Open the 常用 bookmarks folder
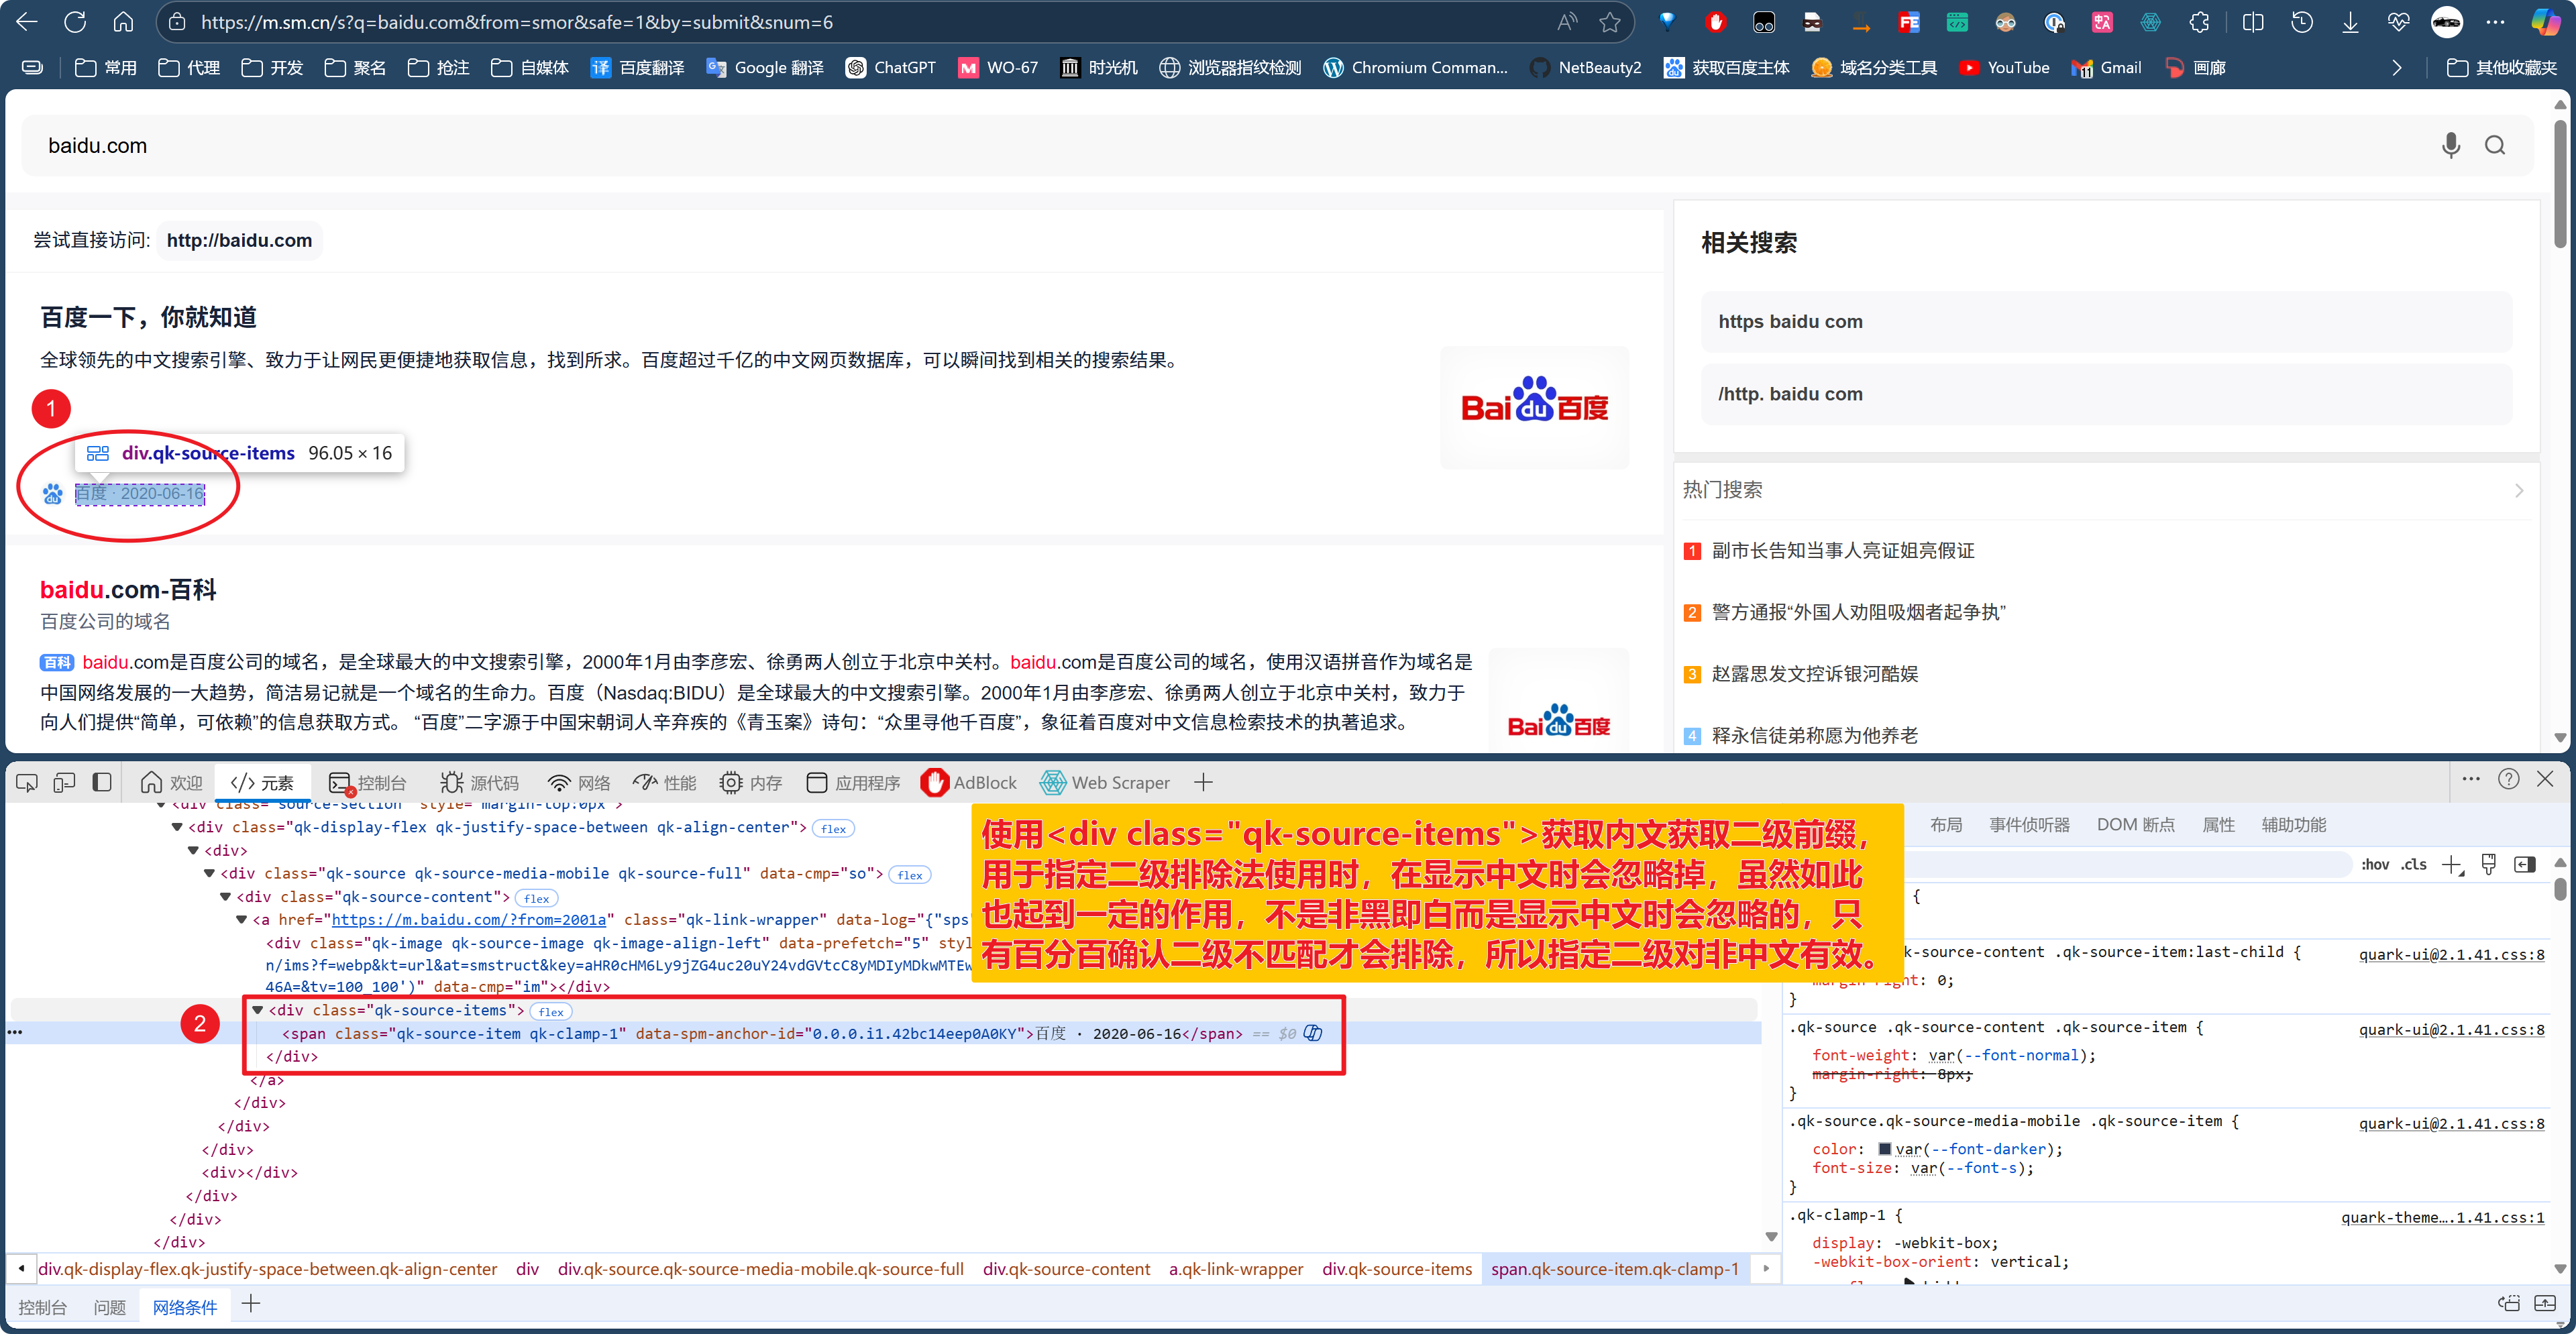This screenshot has height=1334, width=2576. pos(106,68)
